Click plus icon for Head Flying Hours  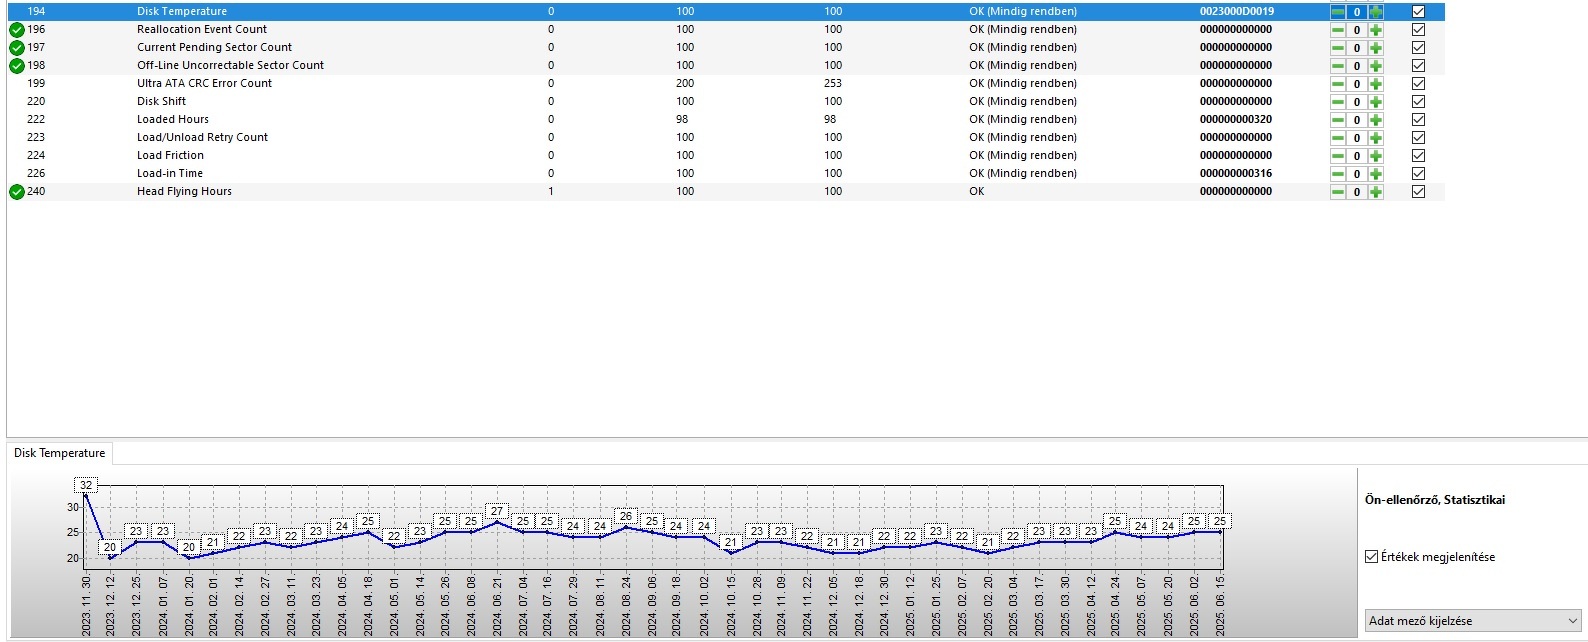(x=1376, y=192)
